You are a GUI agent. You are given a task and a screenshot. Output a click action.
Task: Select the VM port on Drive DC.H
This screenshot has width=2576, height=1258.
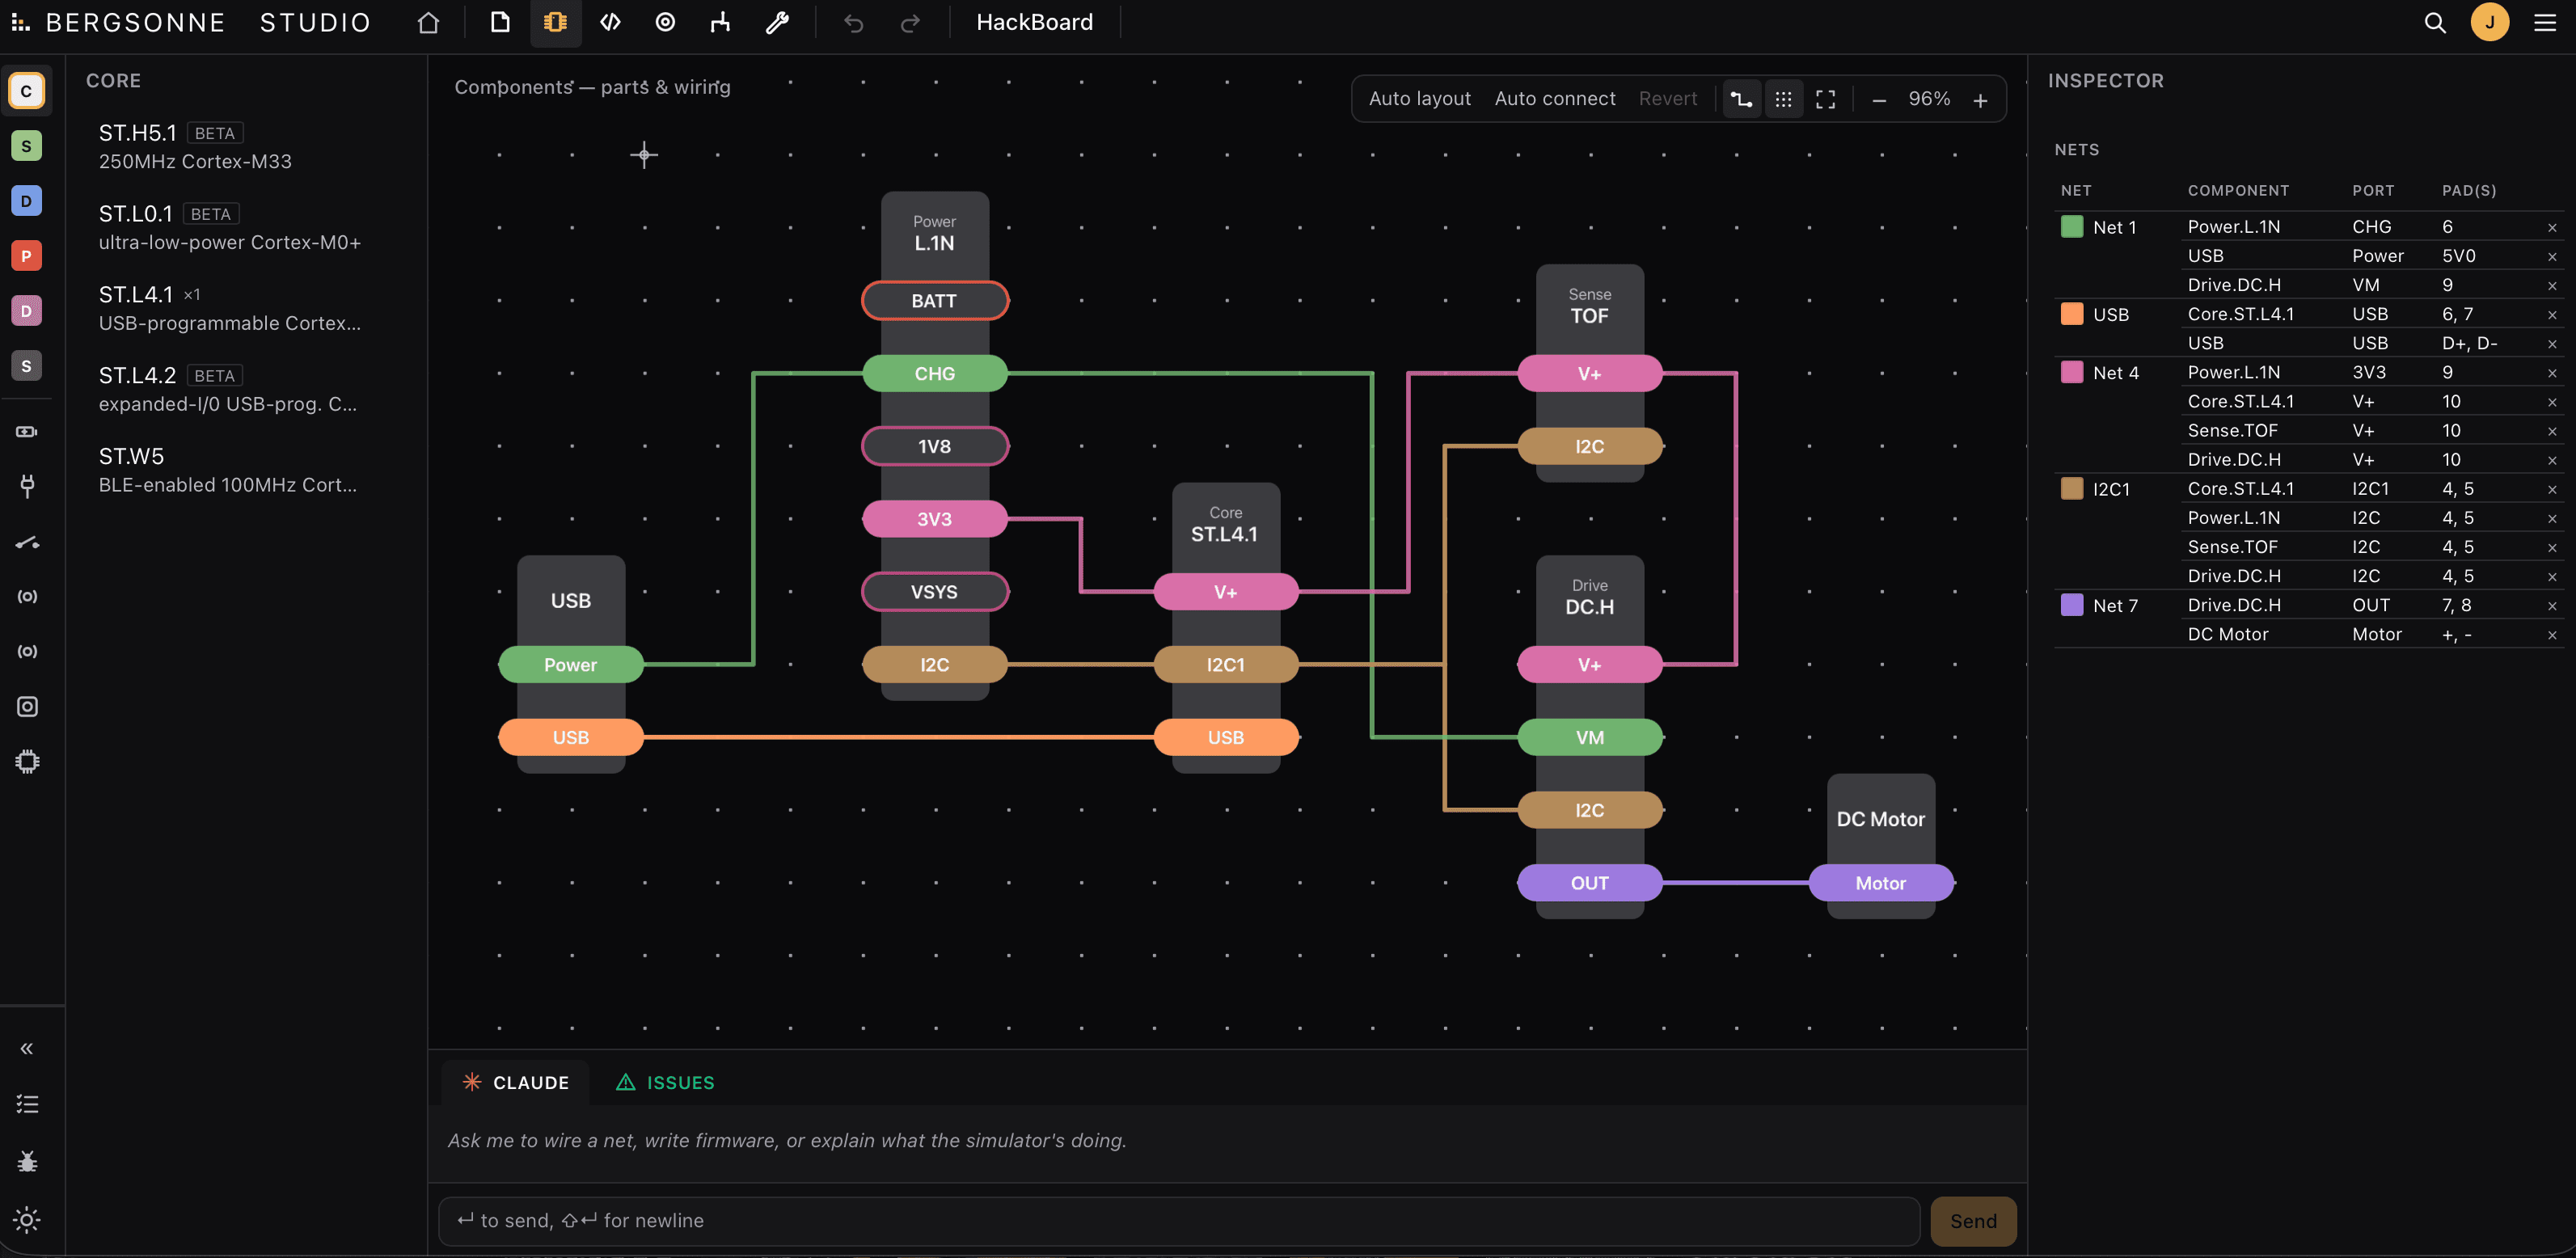[1590, 738]
